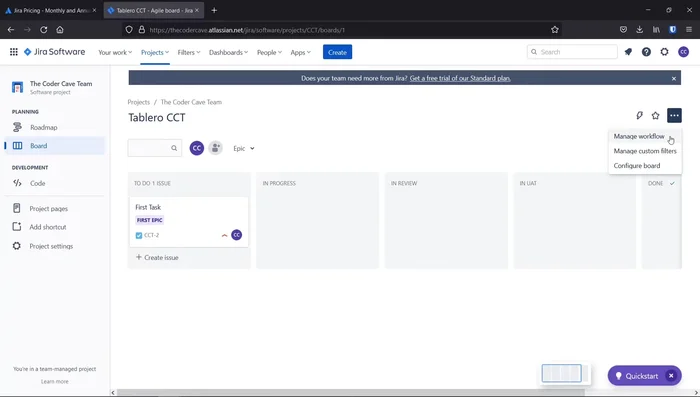Viewport: 700px width, 397px height.
Task: Click the horizontal scrollbar at bottom
Action: click(350, 393)
